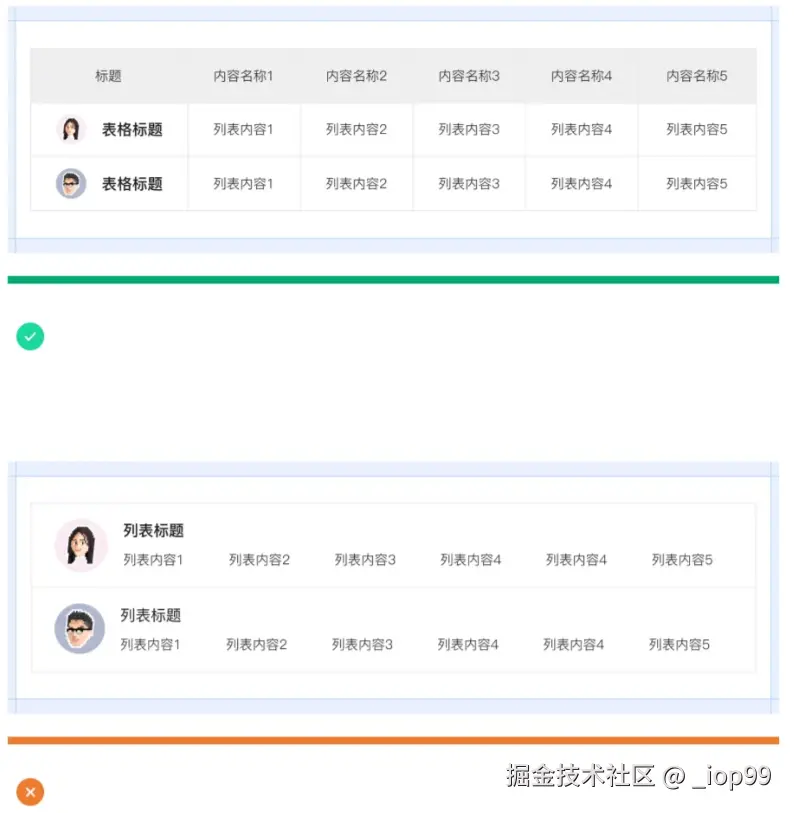Click 列表内容3 in woman's list item
This screenshot has width=794, height=813.
coord(365,559)
